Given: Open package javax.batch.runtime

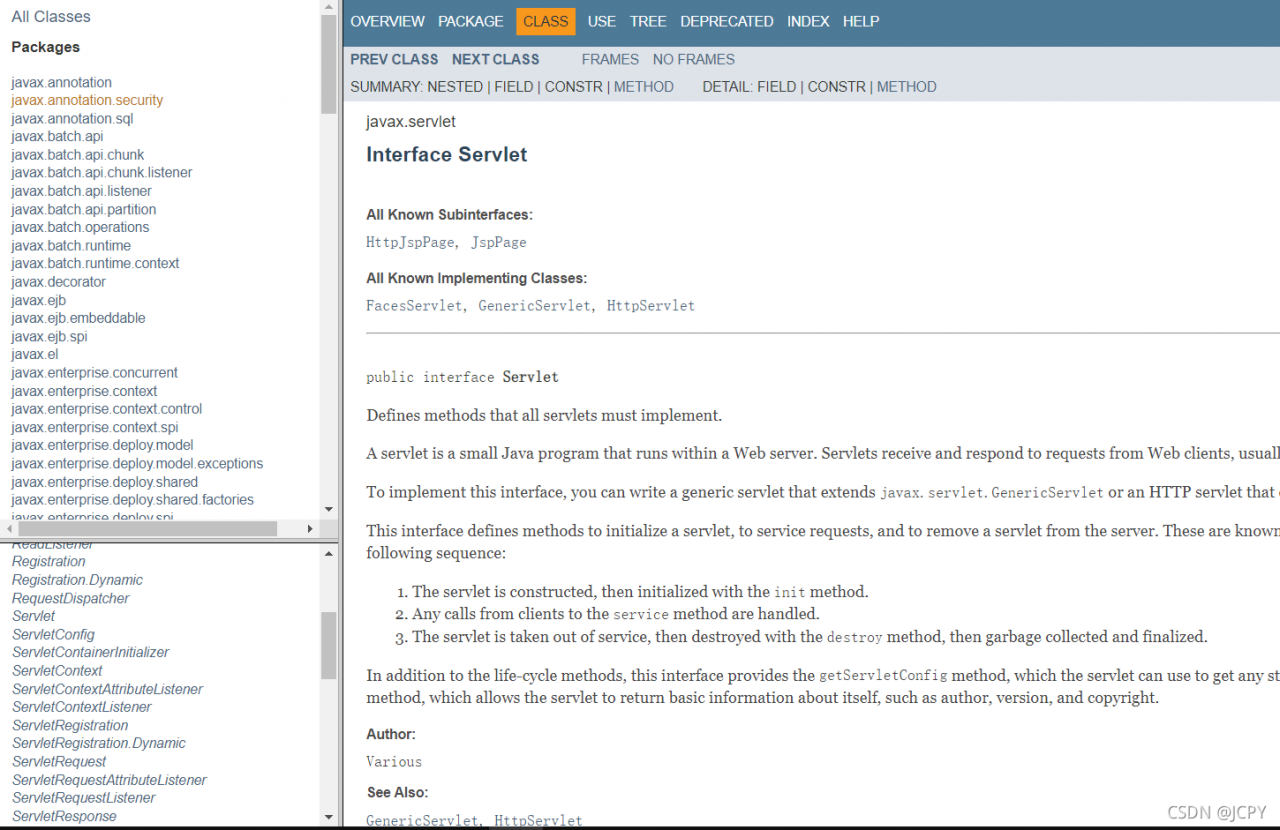Looking at the screenshot, I should 71,245.
